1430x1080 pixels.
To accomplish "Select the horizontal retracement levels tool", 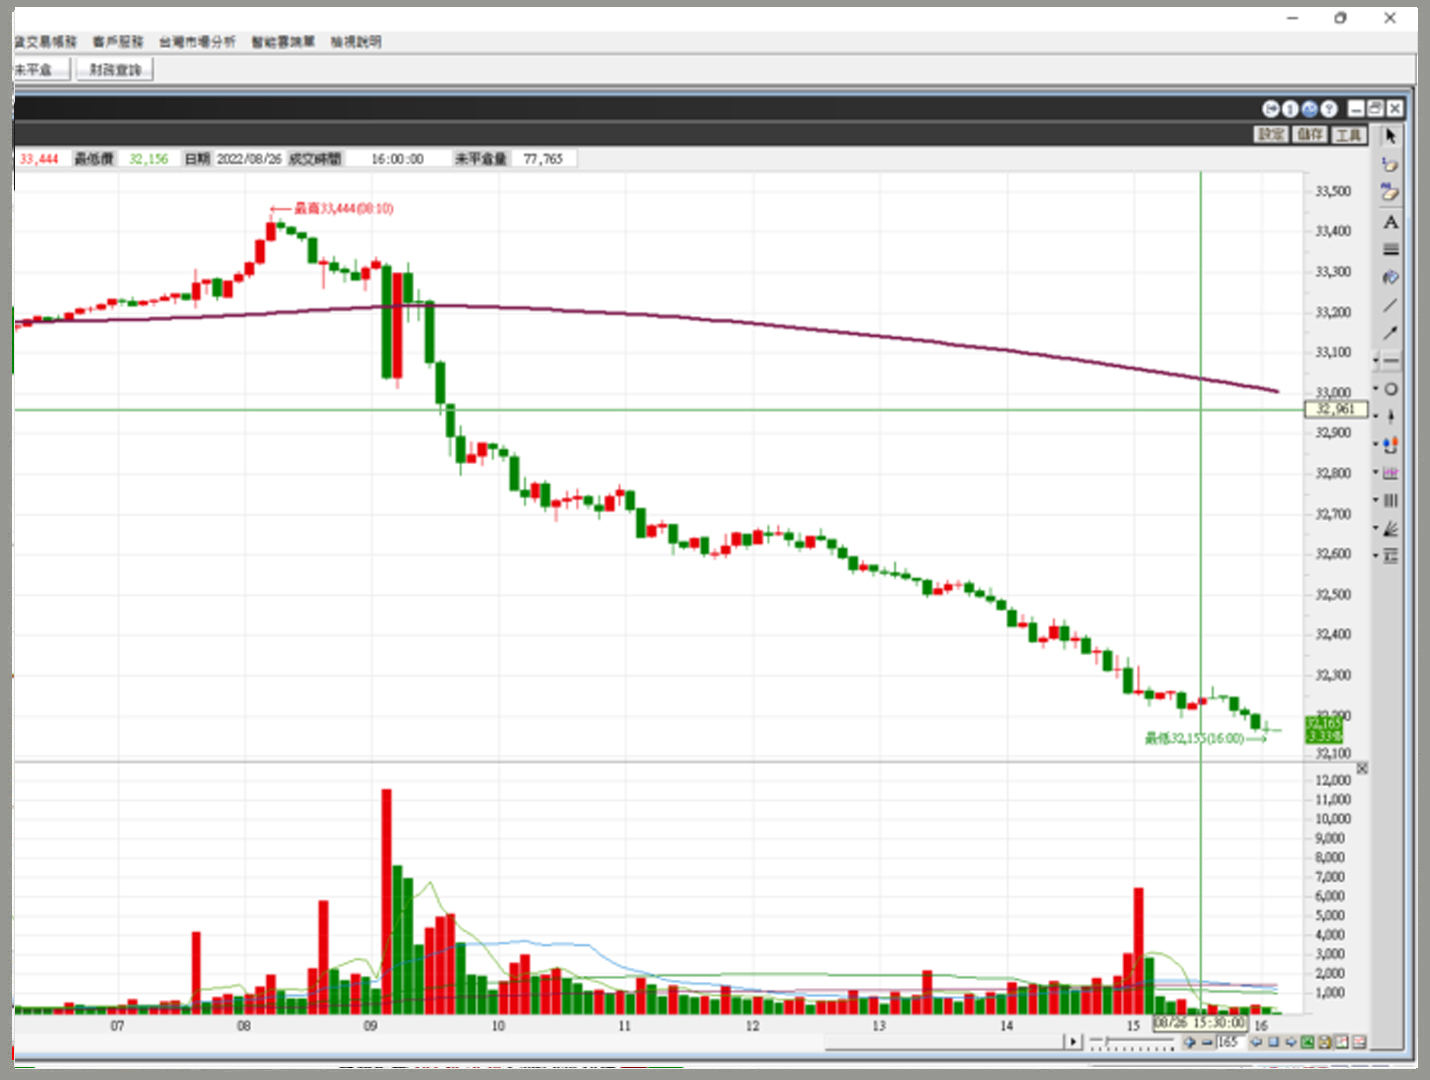I will coord(1392,556).
